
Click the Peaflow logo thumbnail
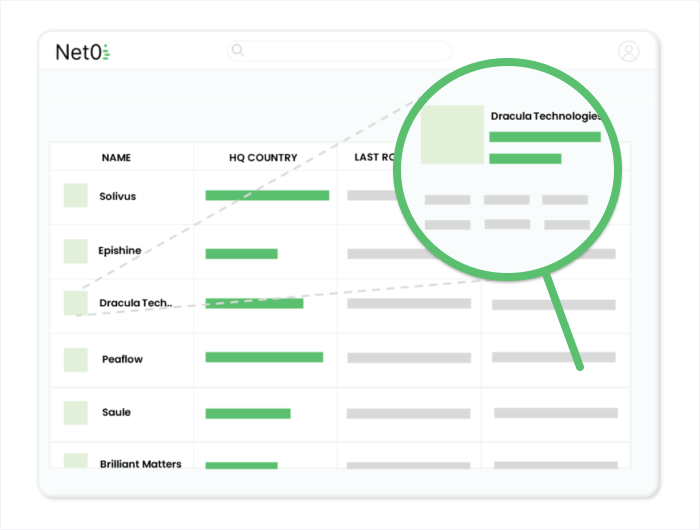coord(75,360)
